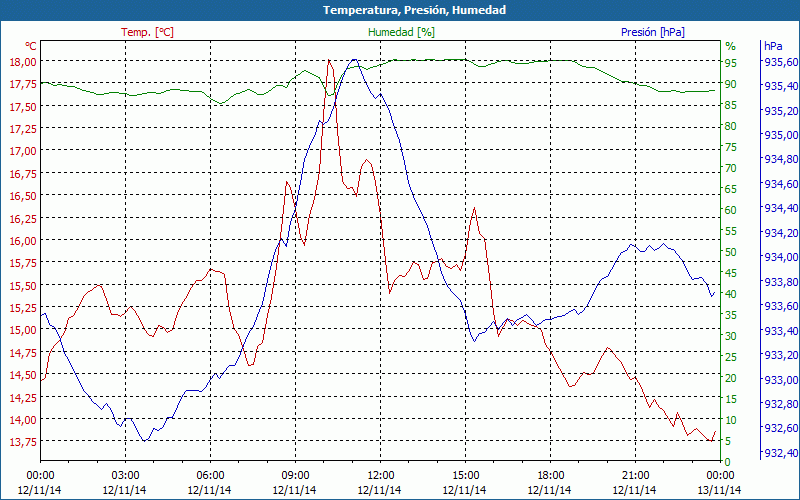Click the blue 'hPa' unit label on pressure axis

773,46
